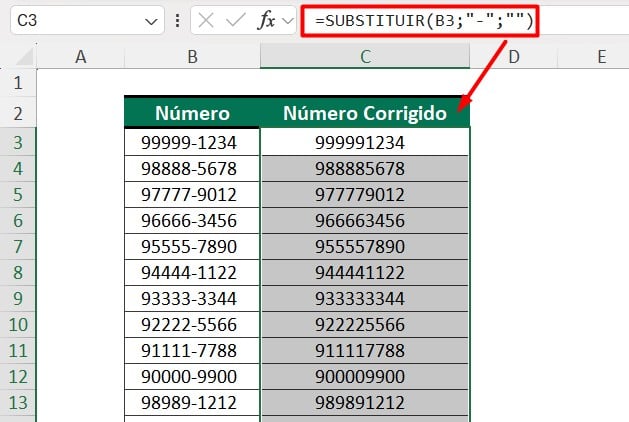Select cell containing 90000-9900
Viewport: 629px width, 422px height.
tap(193, 377)
